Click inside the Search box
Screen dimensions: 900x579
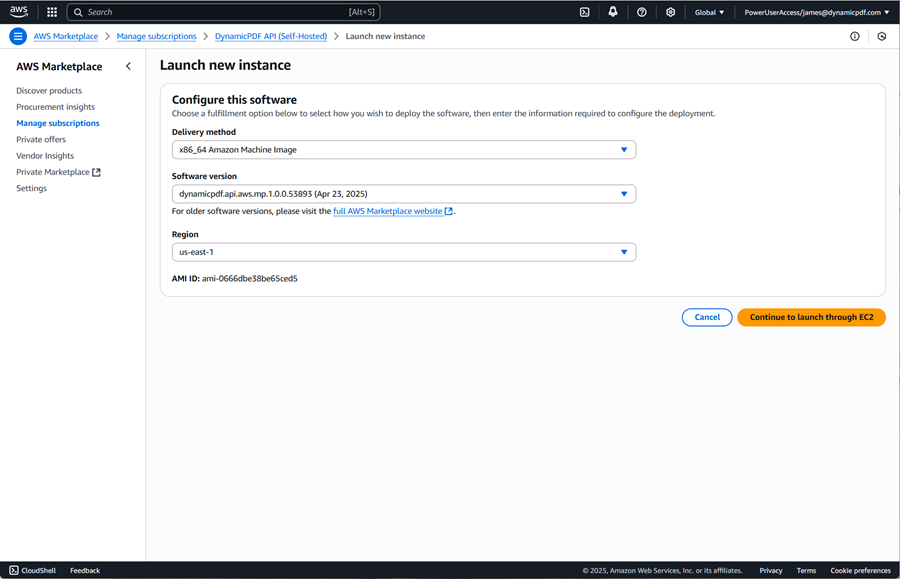pos(223,12)
